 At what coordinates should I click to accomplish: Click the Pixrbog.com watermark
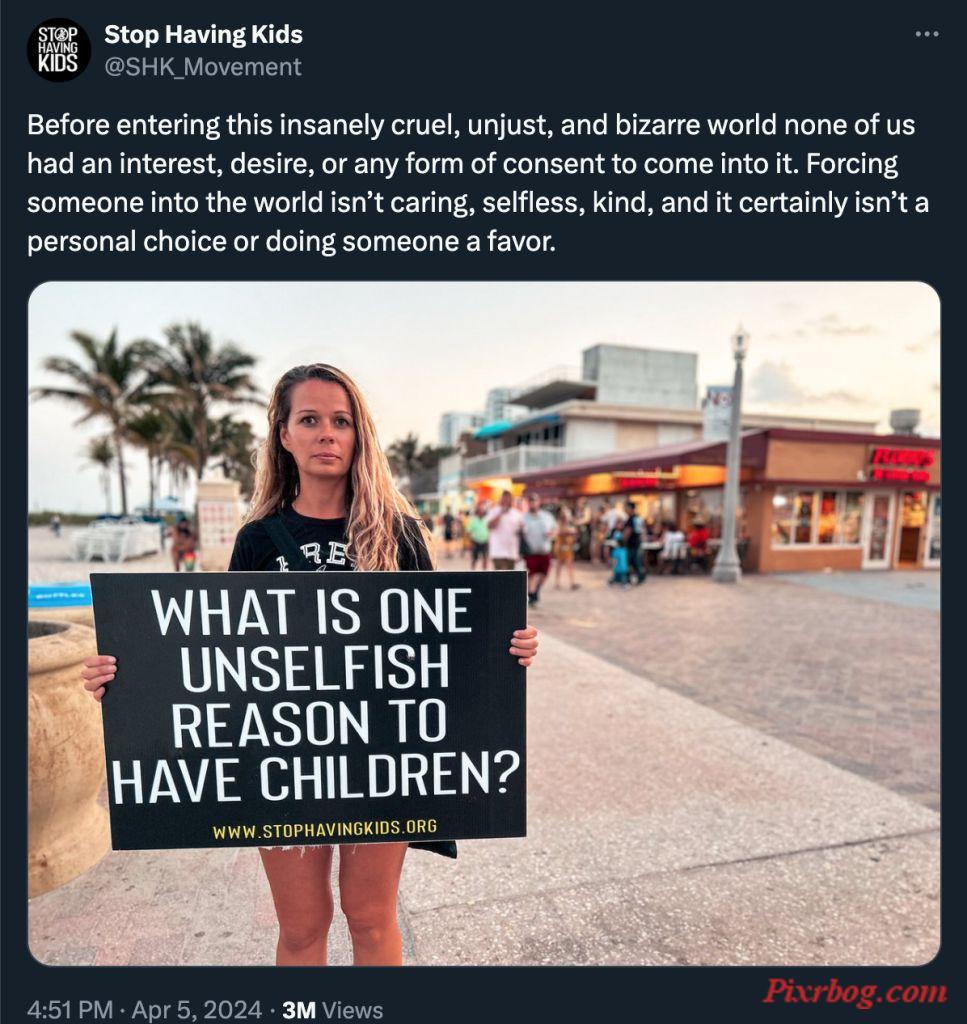click(854, 991)
